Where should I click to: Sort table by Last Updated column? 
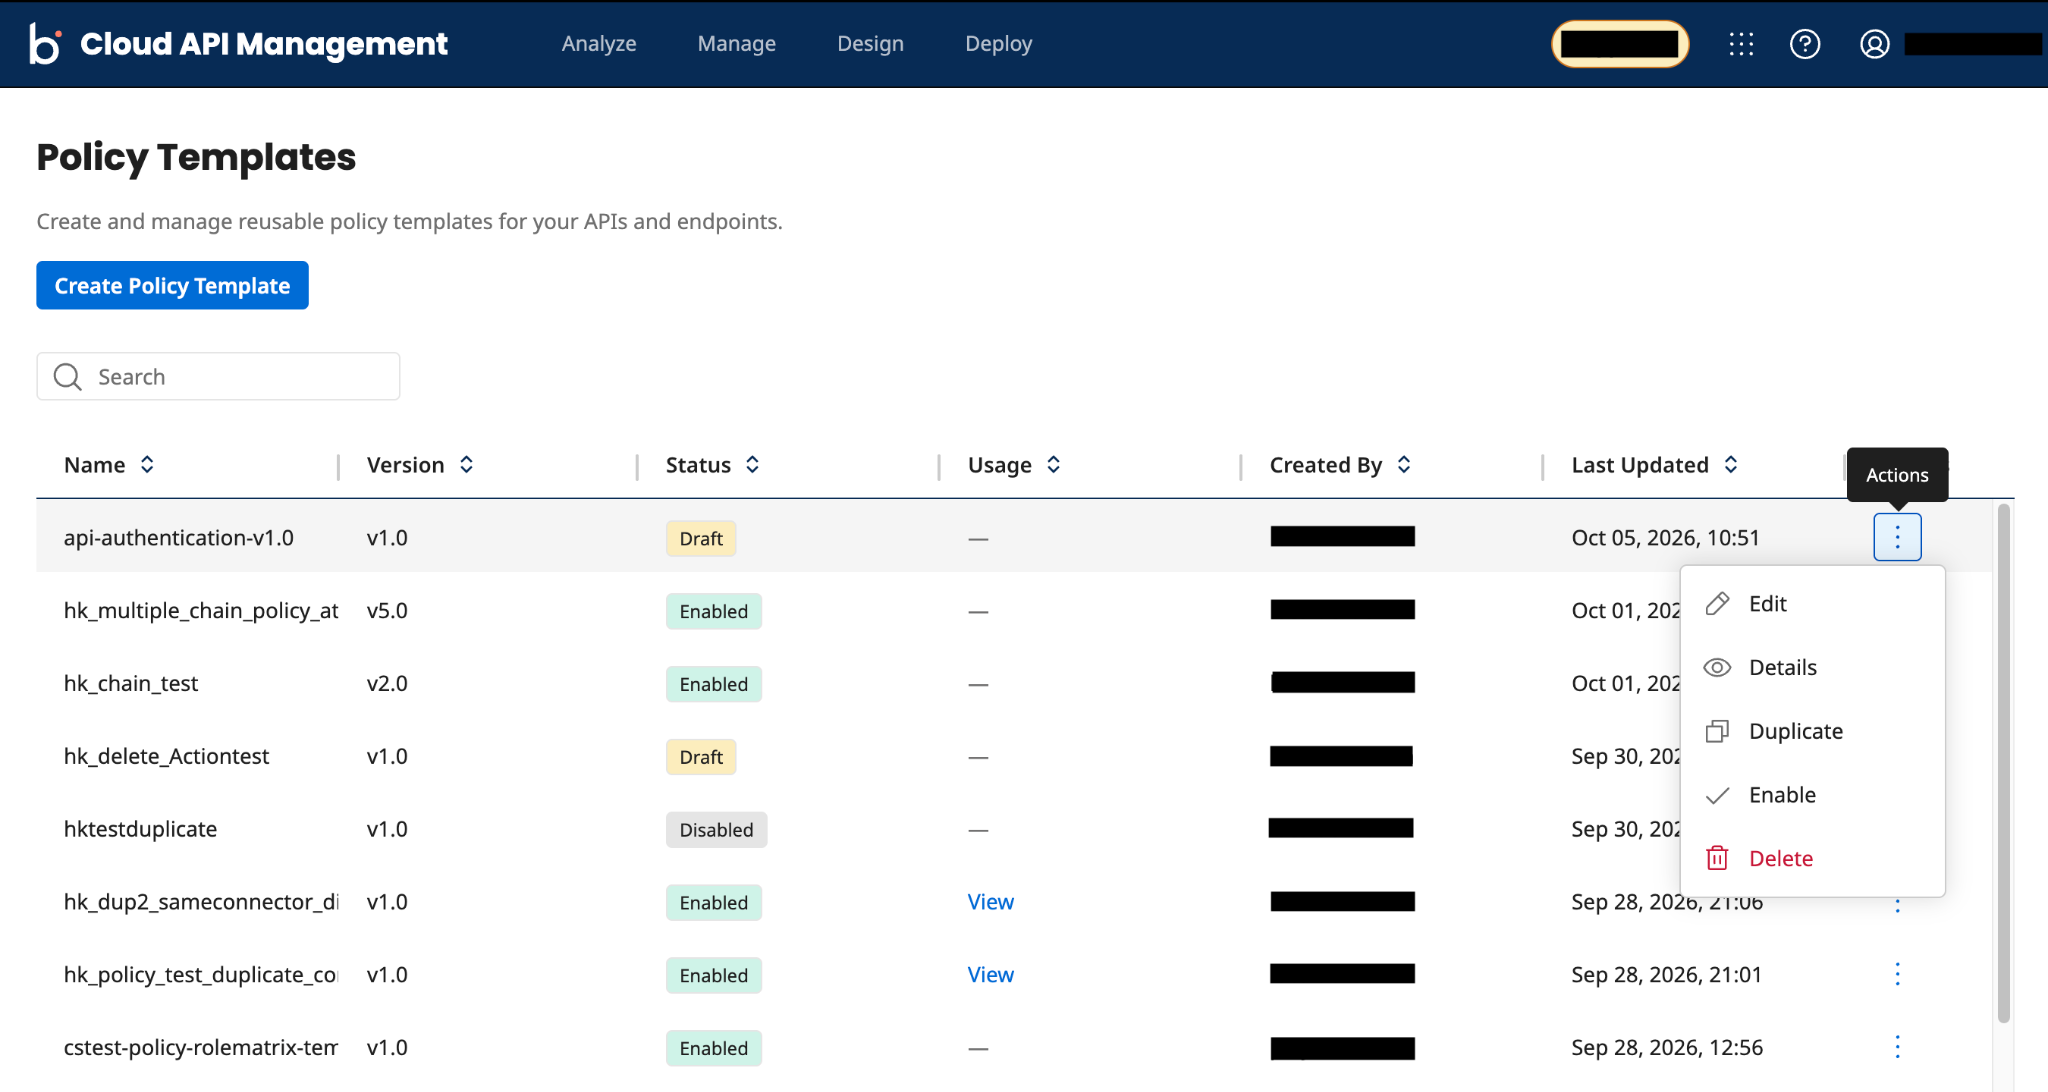tap(1731, 465)
